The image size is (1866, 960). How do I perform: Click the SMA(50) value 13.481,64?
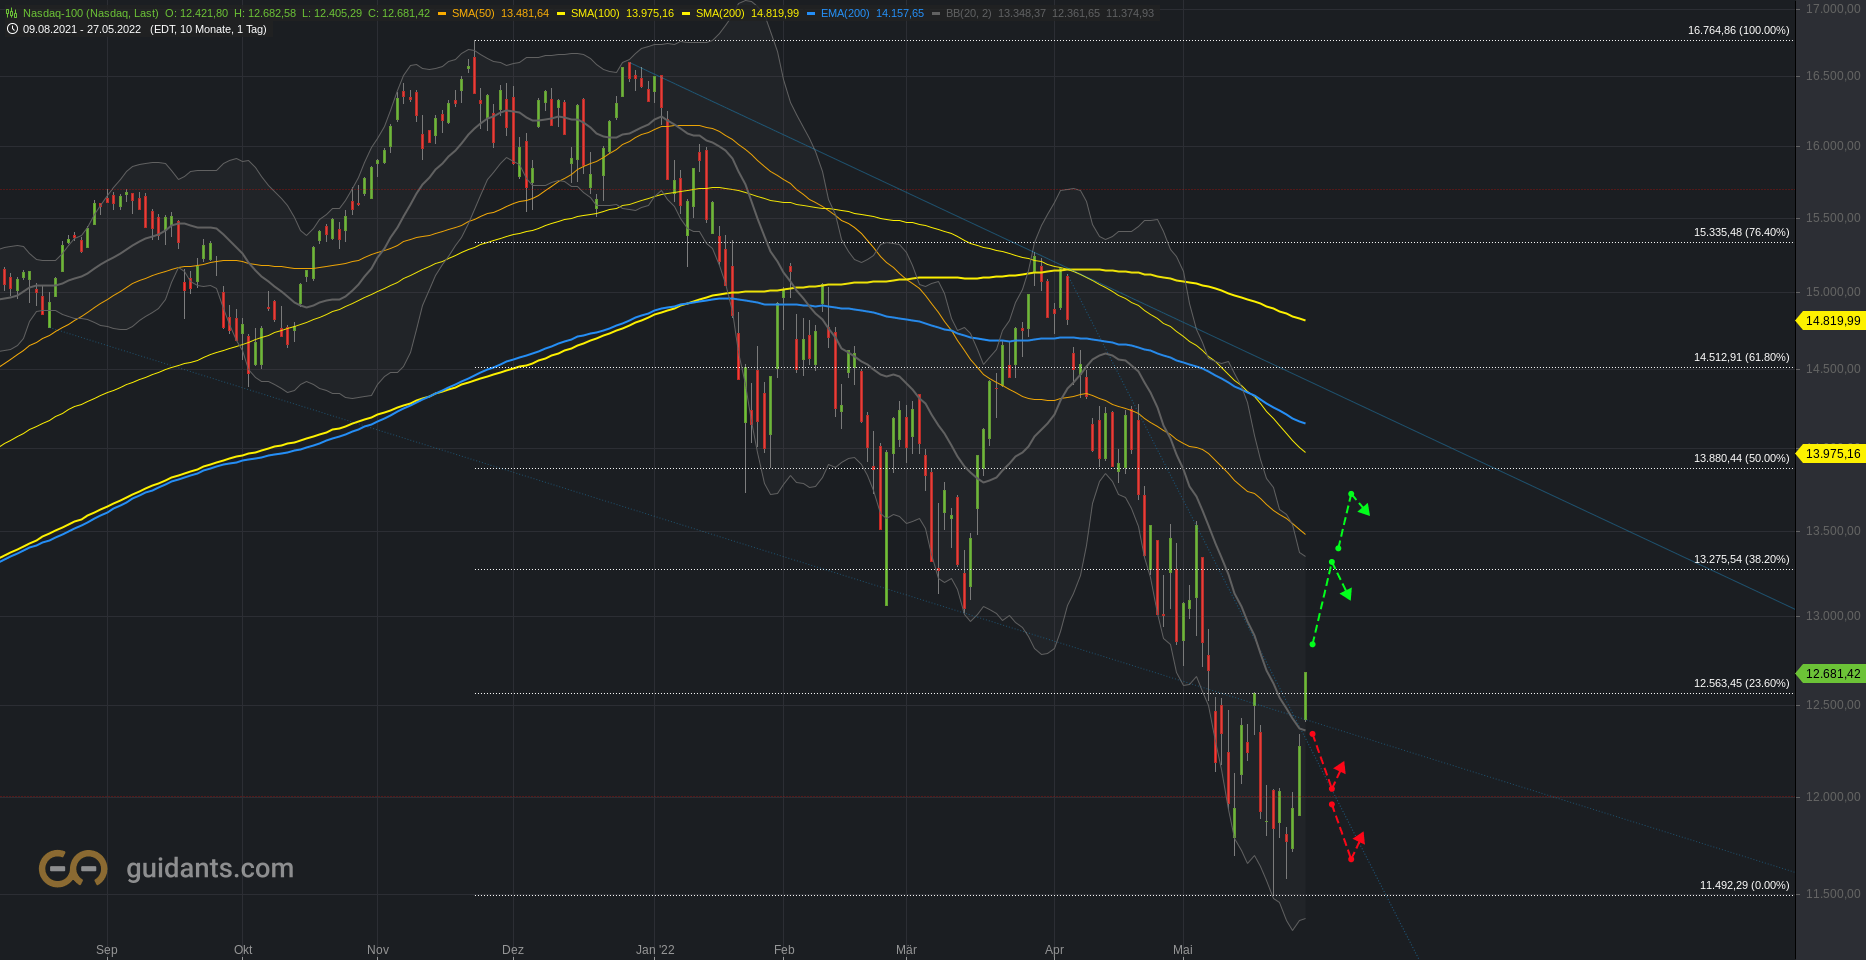tap(525, 13)
